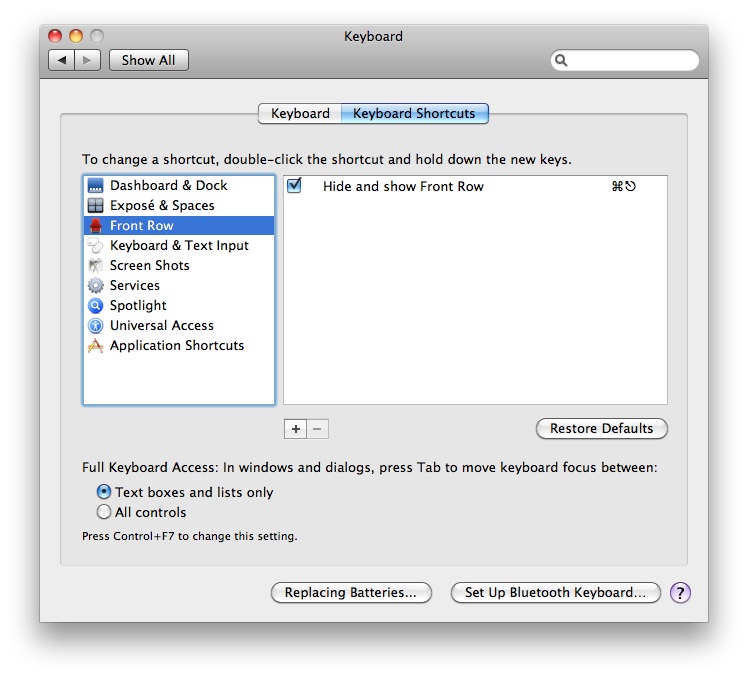This screenshot has height=677, width=748.
Task: Remove shortcut with the minus button
Action: (x=317, y=429)
